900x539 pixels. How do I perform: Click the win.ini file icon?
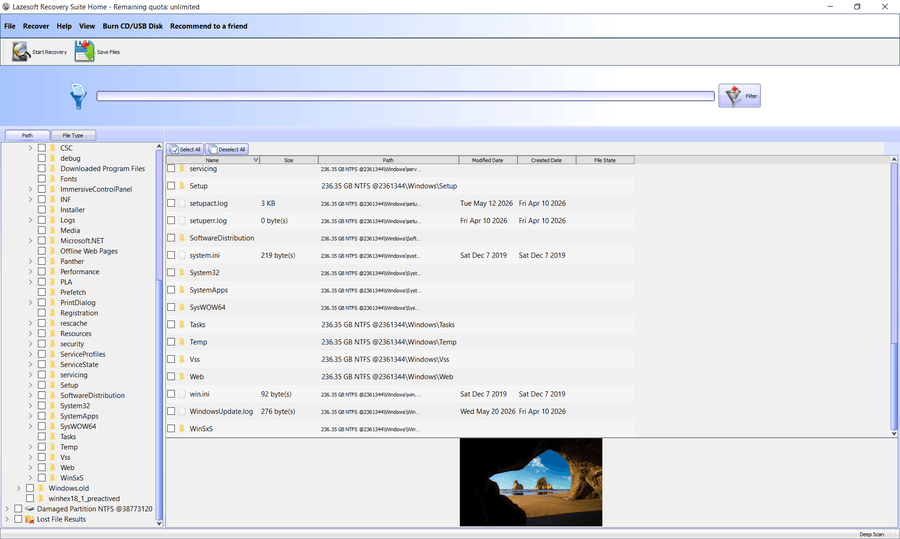[182, 394]
